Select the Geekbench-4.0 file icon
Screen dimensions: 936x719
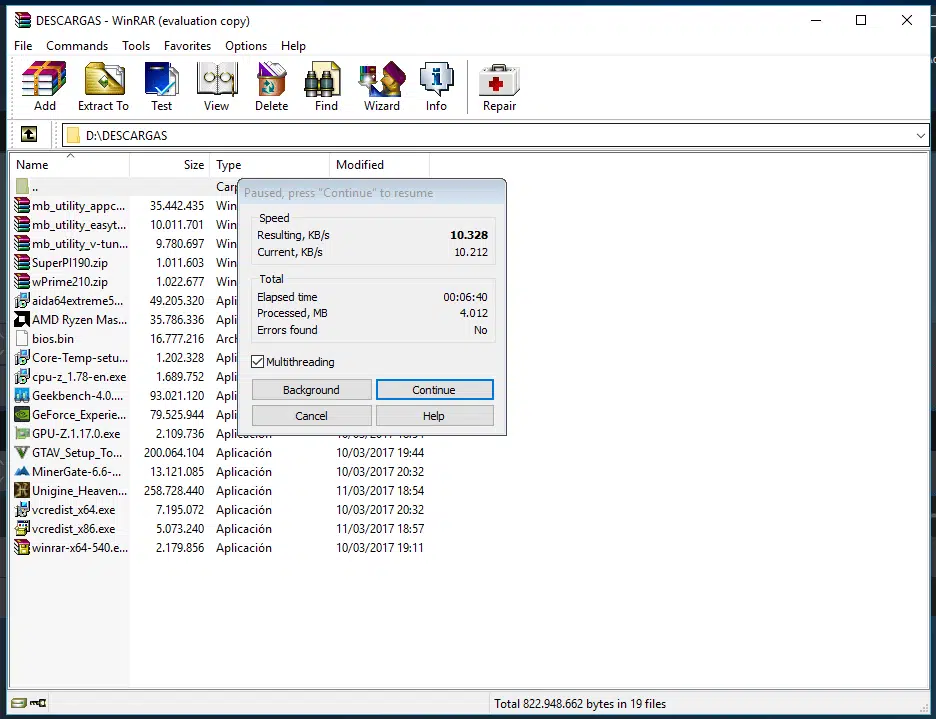[22, 395]
